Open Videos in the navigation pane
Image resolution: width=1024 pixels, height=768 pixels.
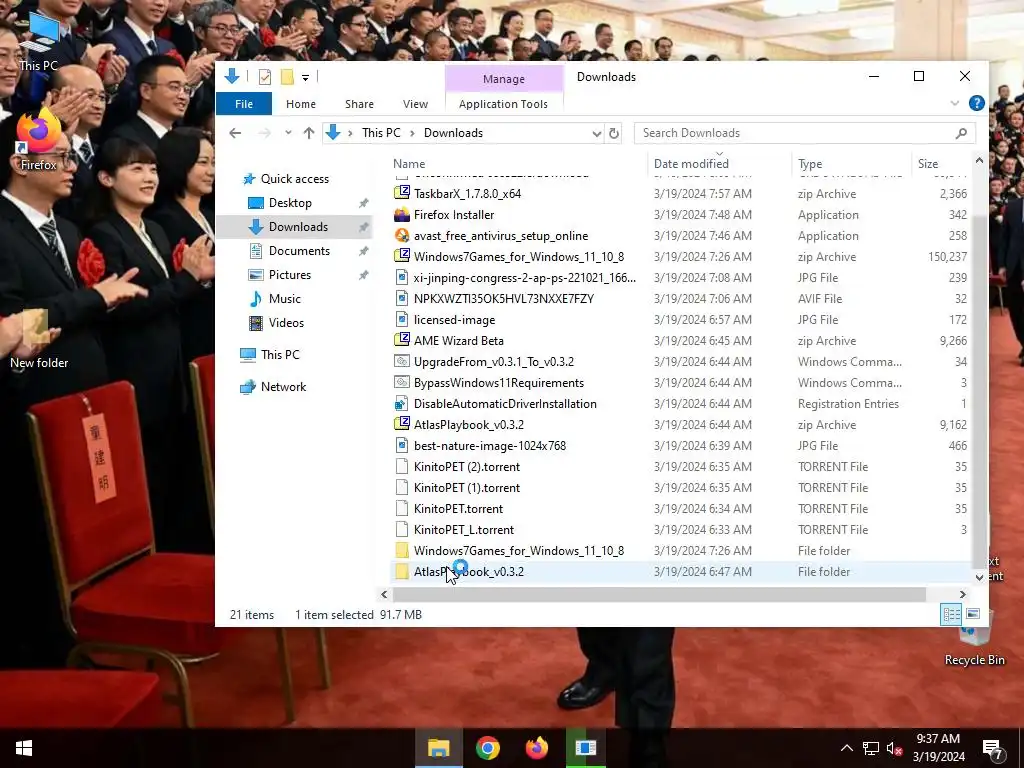point(286,323)
